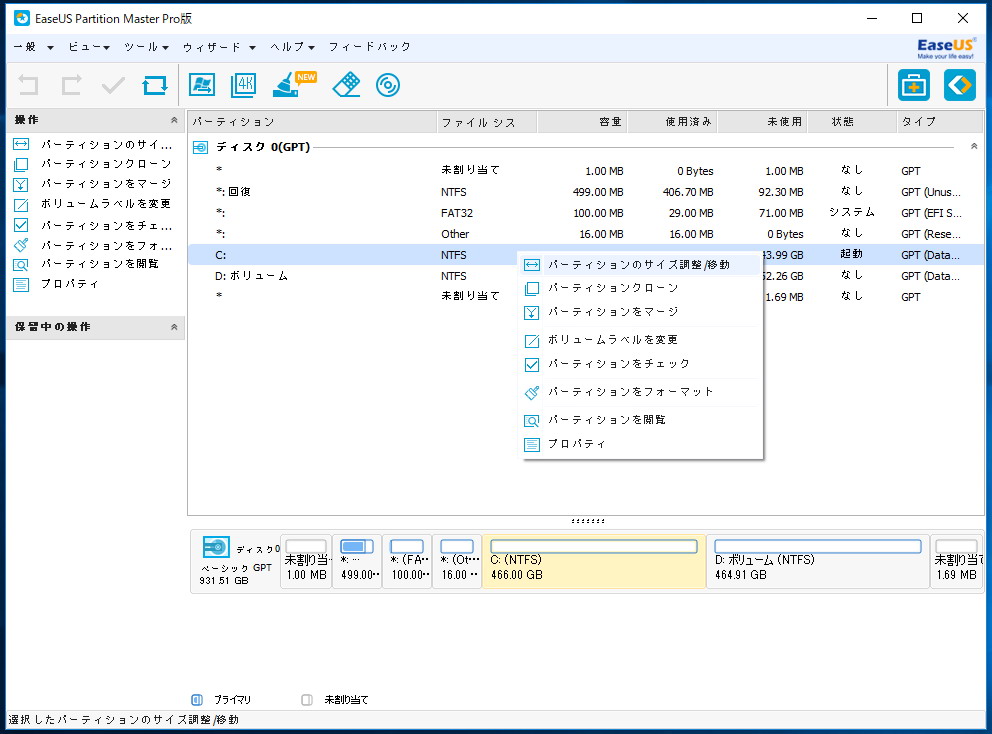Collapse the 保留中の操作 panel section

(x=174, y=327)
